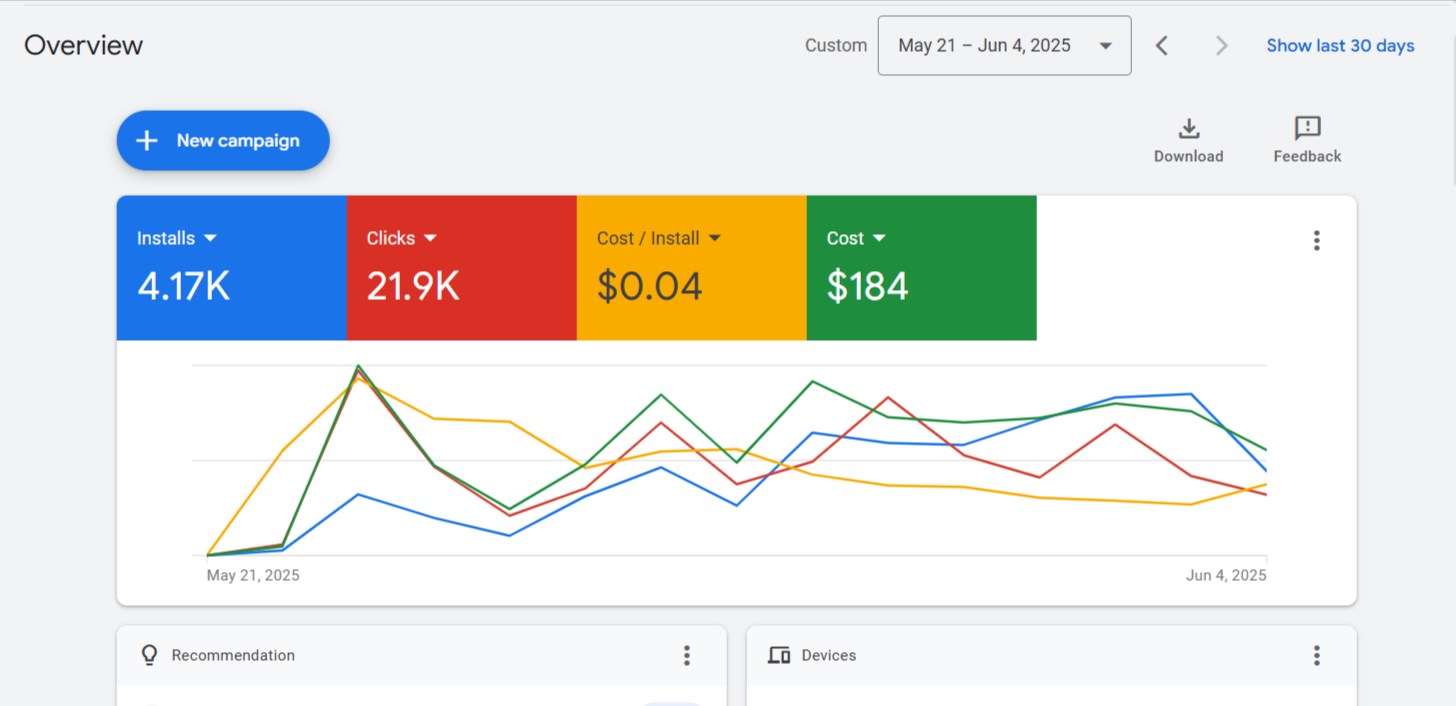The image size is (1456, 706).
Task: Open Devices card more options menu
Action: (1316, 655)
